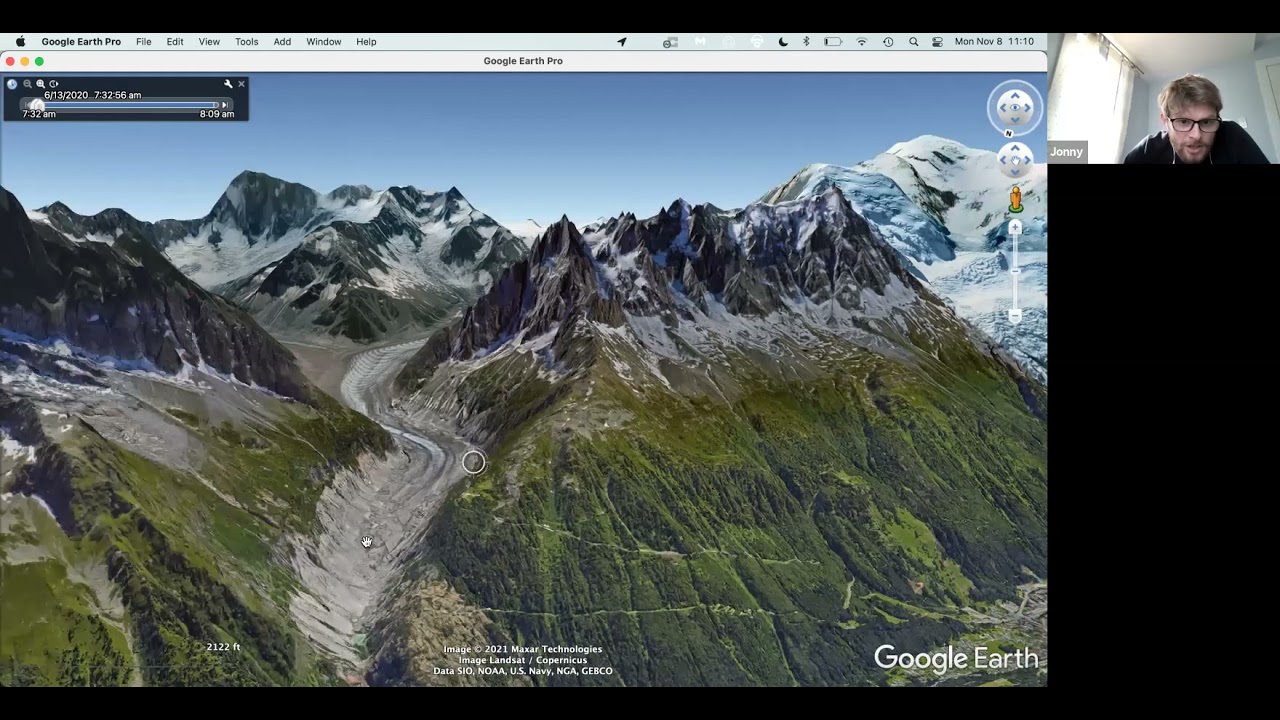
Task: Open the View menu
Action: (209, 42)
